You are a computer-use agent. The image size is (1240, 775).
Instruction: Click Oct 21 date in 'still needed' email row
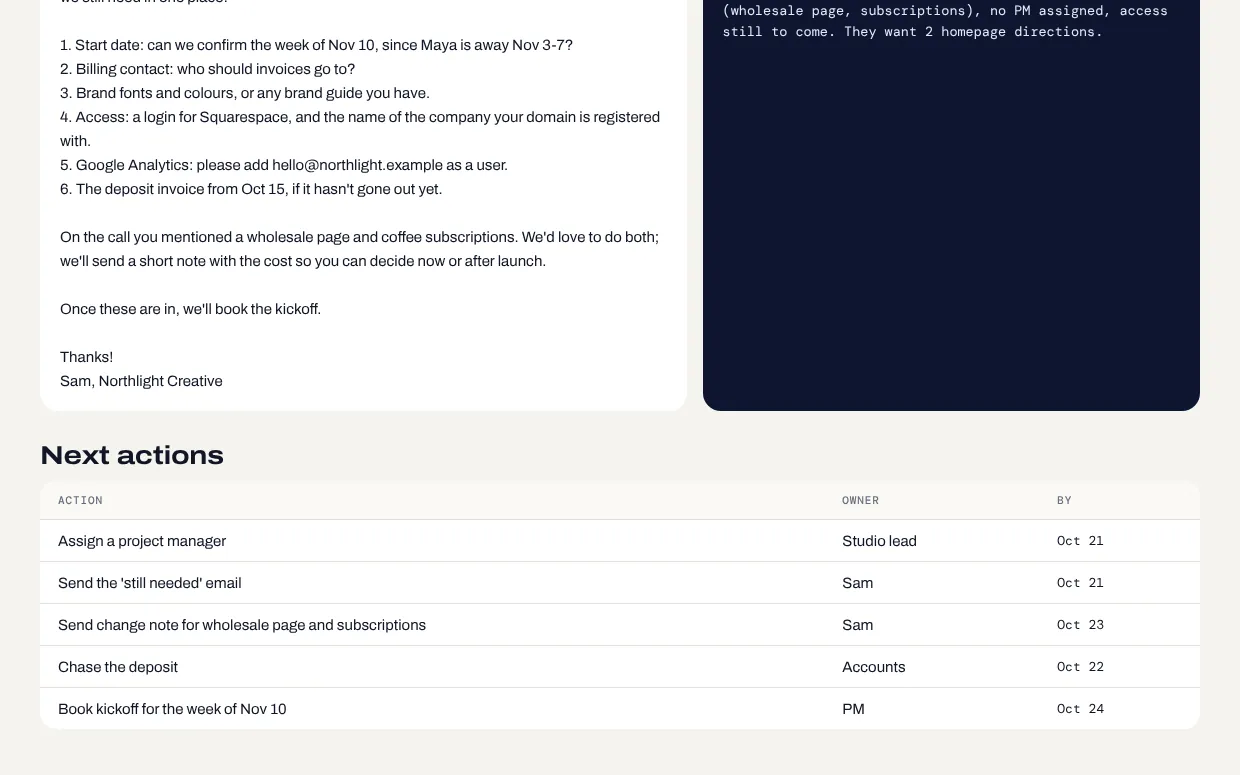click(1080, 583)
